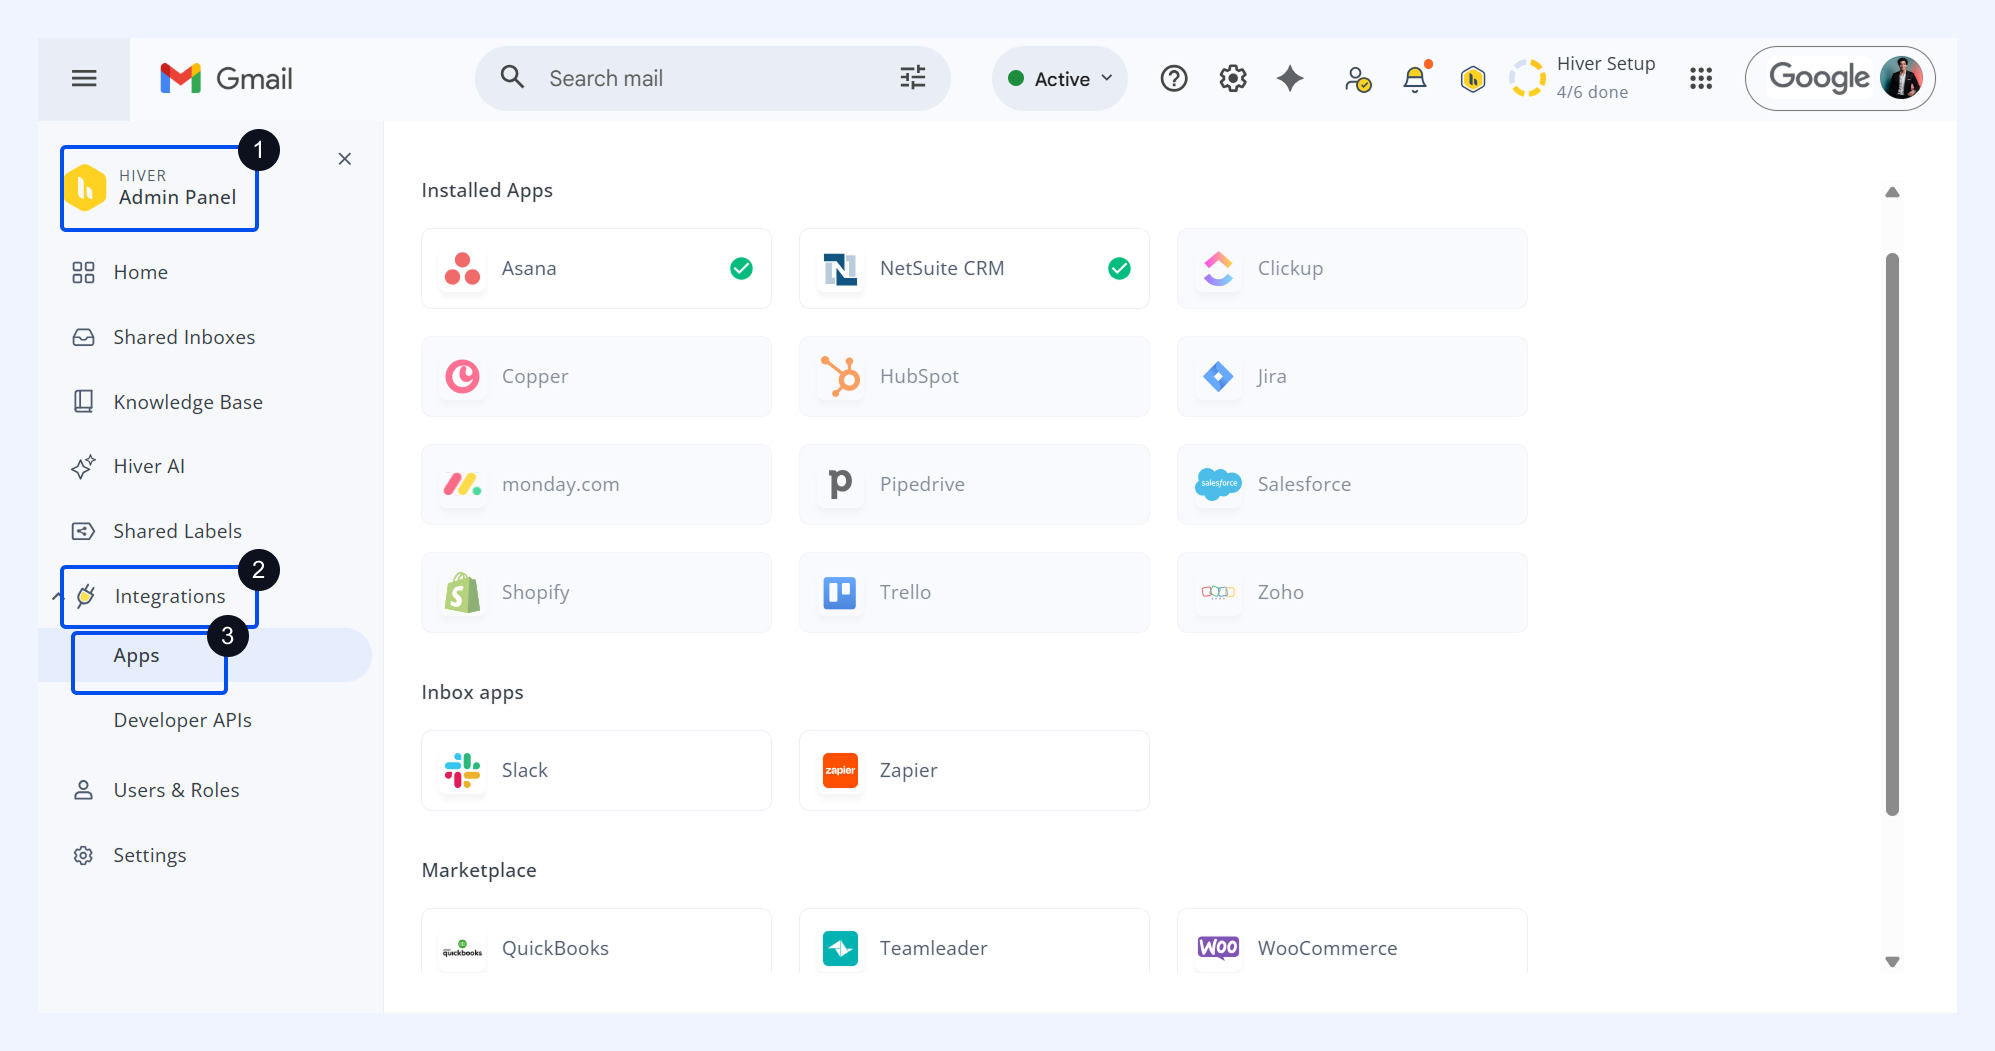Open the Zoho integration card
1995x1051 pixels.
[1352, 592]
